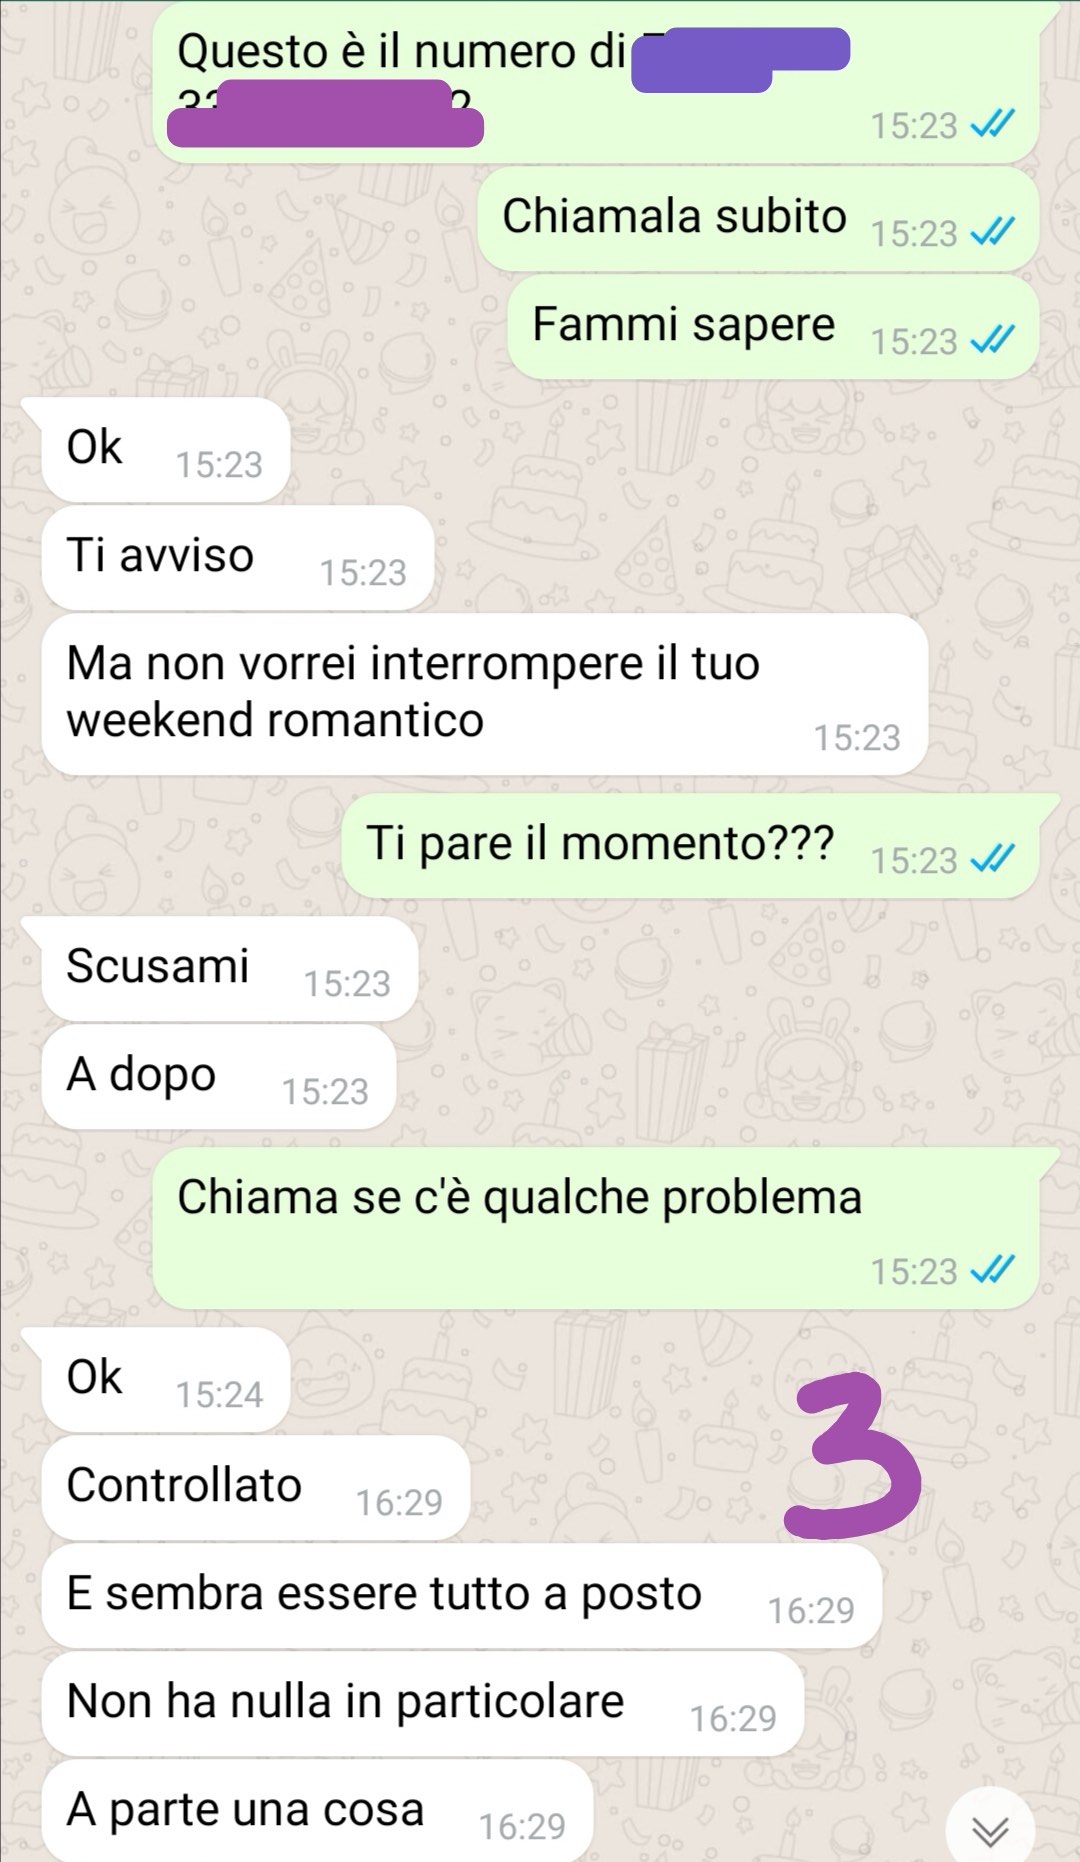Tap the scroll-to-bottom double chevron button
Viewport: 1080px width, 1862px height.
pos(990,1829)
